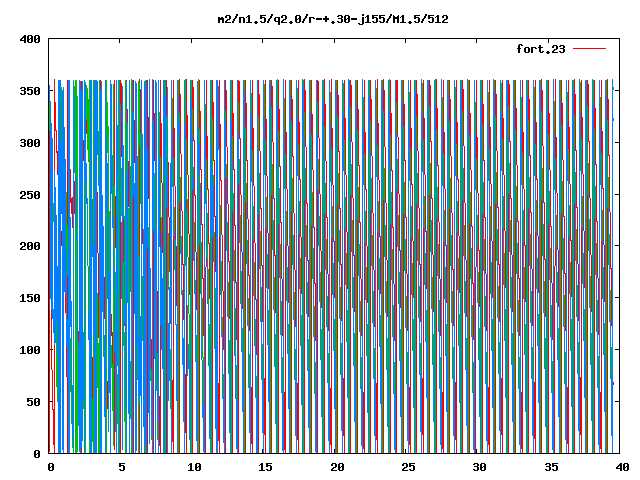The height and width of the screenshot is (480, 640).
Task: Click the plot title m2/n1.5/q2.0/r-+.30-j155/M1.5/512
Action: (x=333, y=19)
